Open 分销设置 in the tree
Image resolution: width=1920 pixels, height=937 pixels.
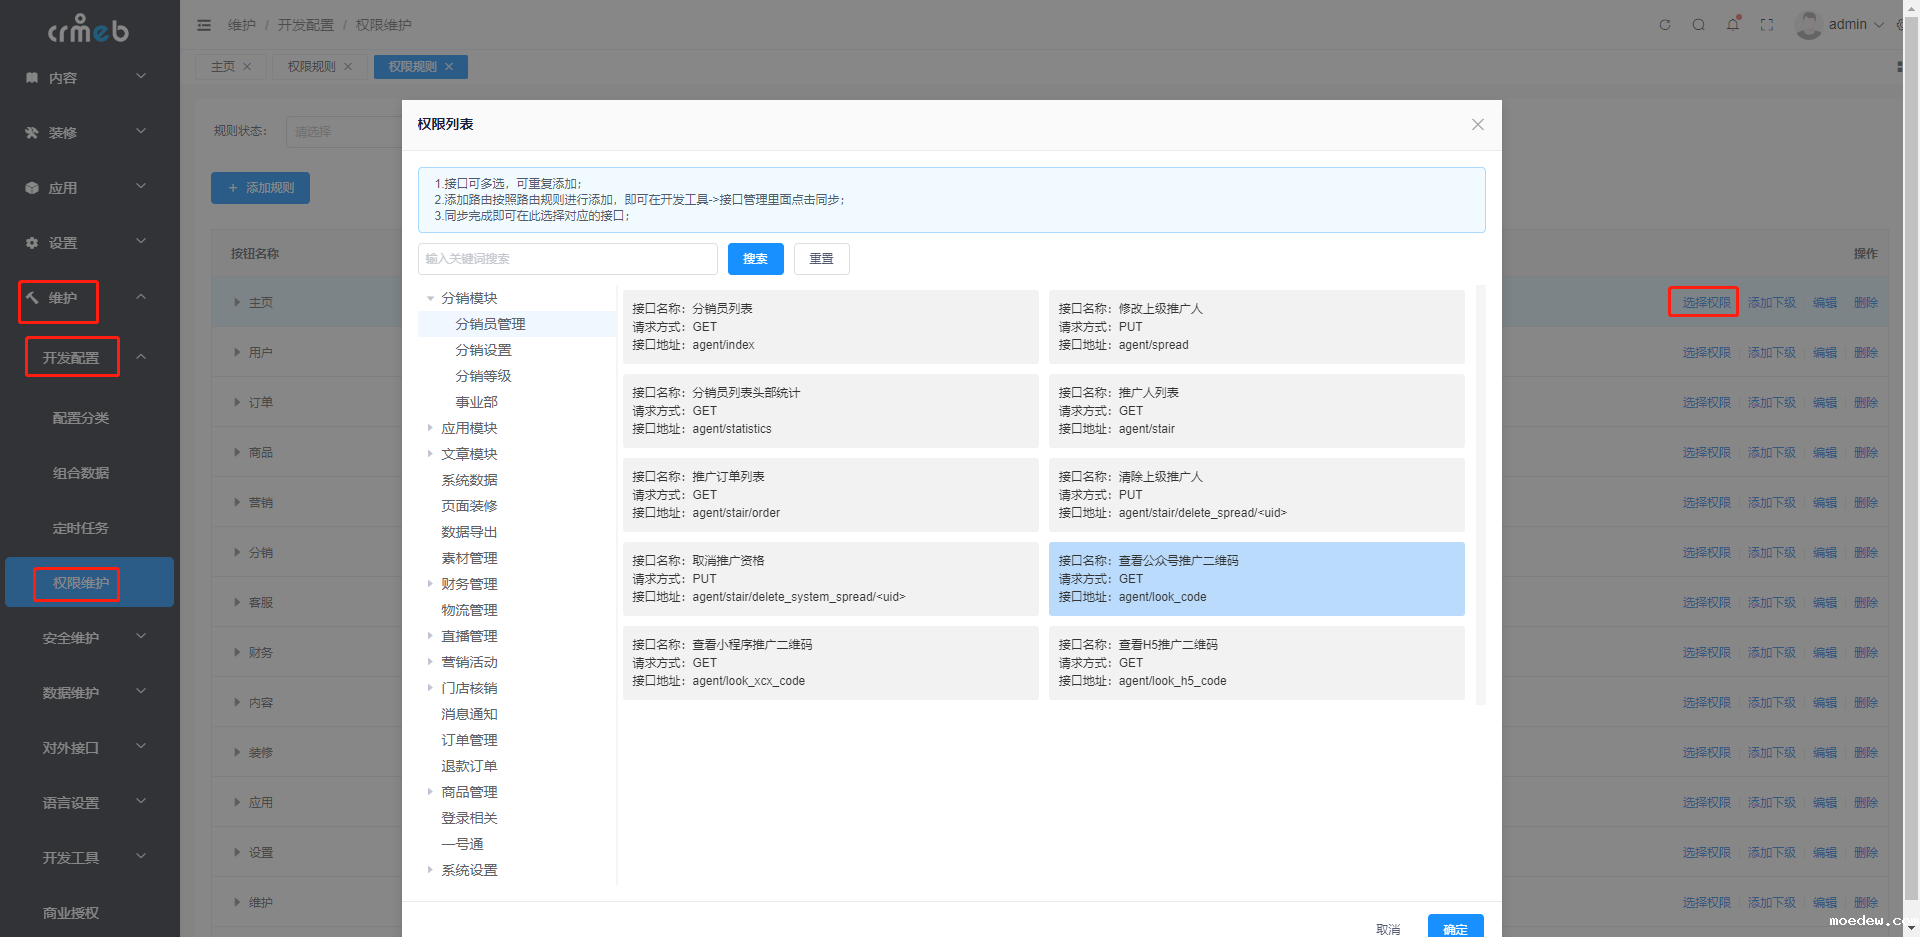pos(483,350)
